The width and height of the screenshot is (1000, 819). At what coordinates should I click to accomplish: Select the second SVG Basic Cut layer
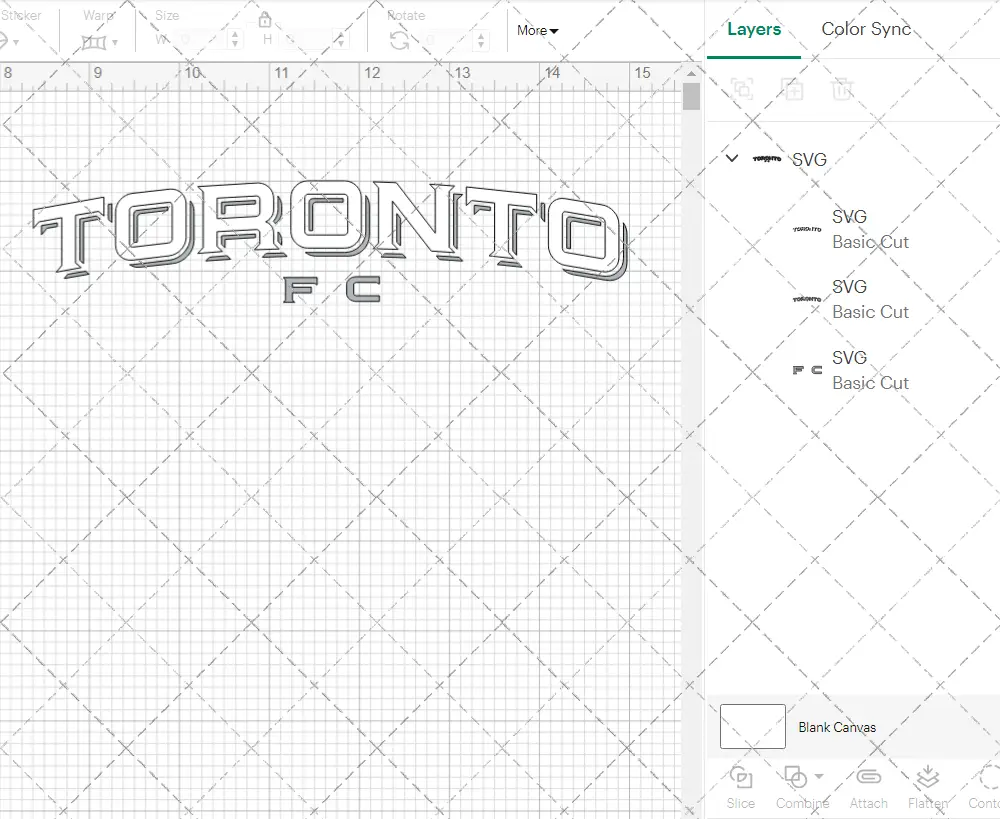pyautogui.click(x=853, y=299)
